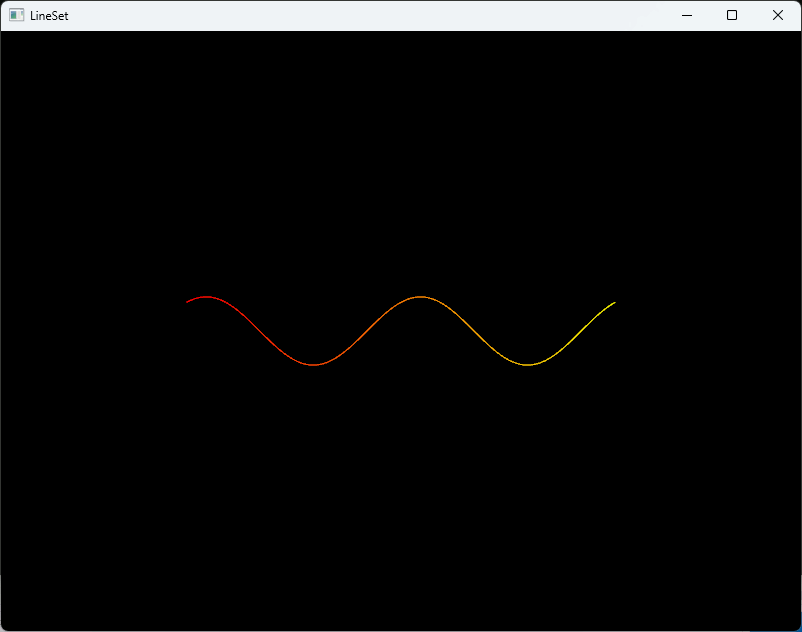Maximize the LineSet window
Screen dimensions: 802x632
pyautogui.click(x=732, y=15)
